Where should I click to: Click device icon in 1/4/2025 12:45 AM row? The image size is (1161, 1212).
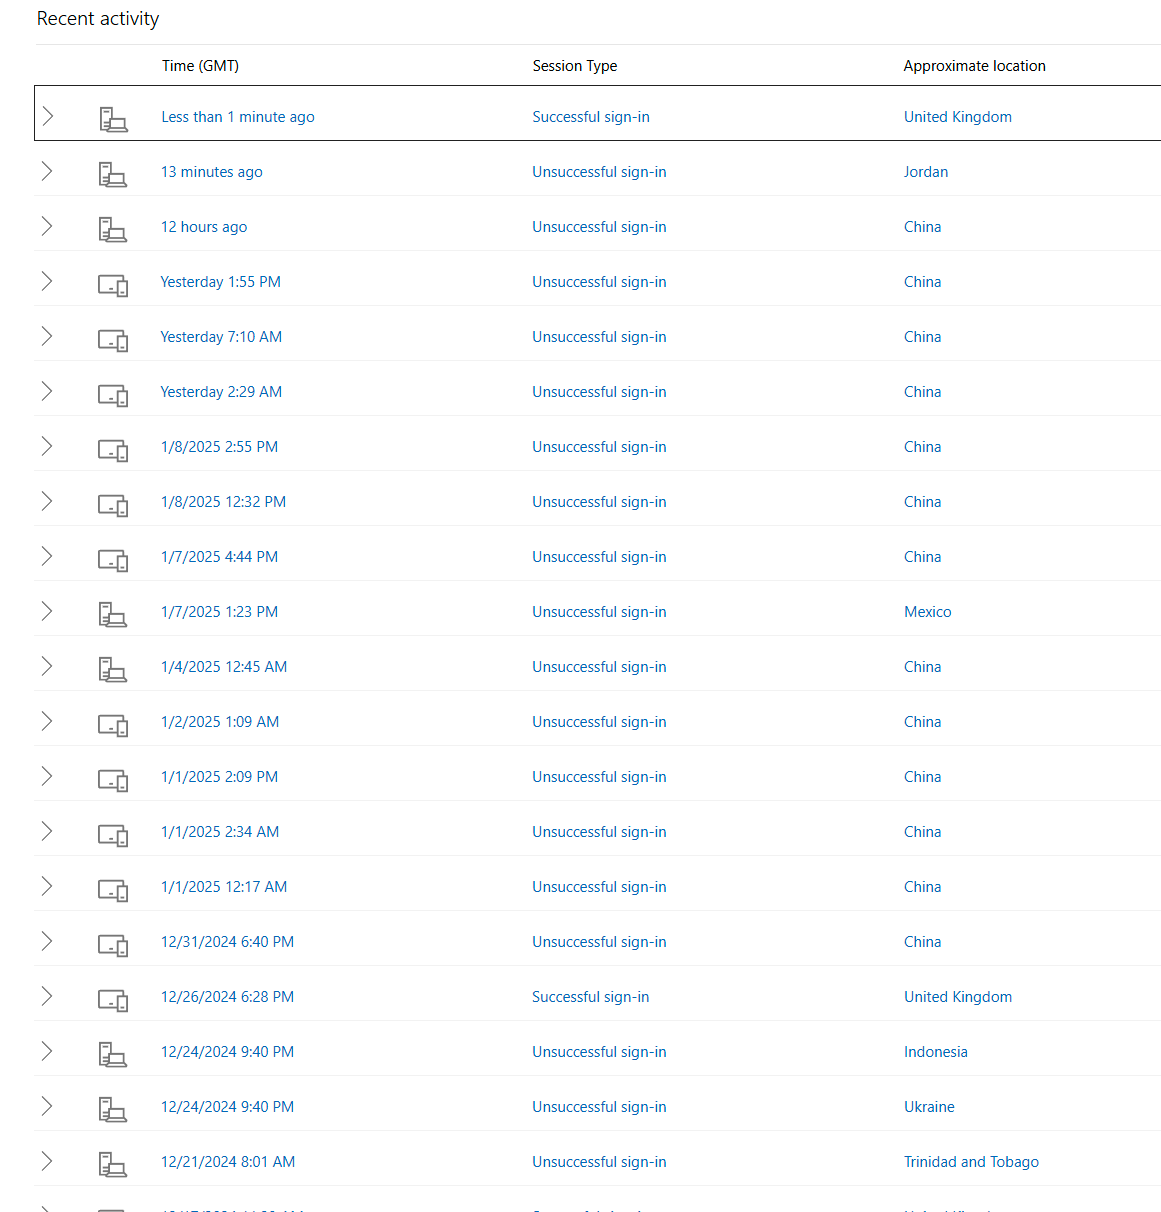click(113, 669)
